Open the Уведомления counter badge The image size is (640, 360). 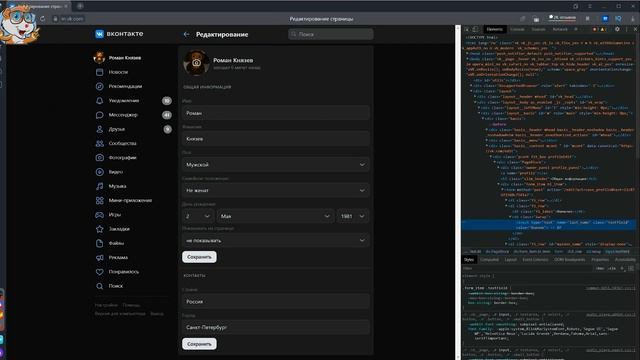pos(167,101)
